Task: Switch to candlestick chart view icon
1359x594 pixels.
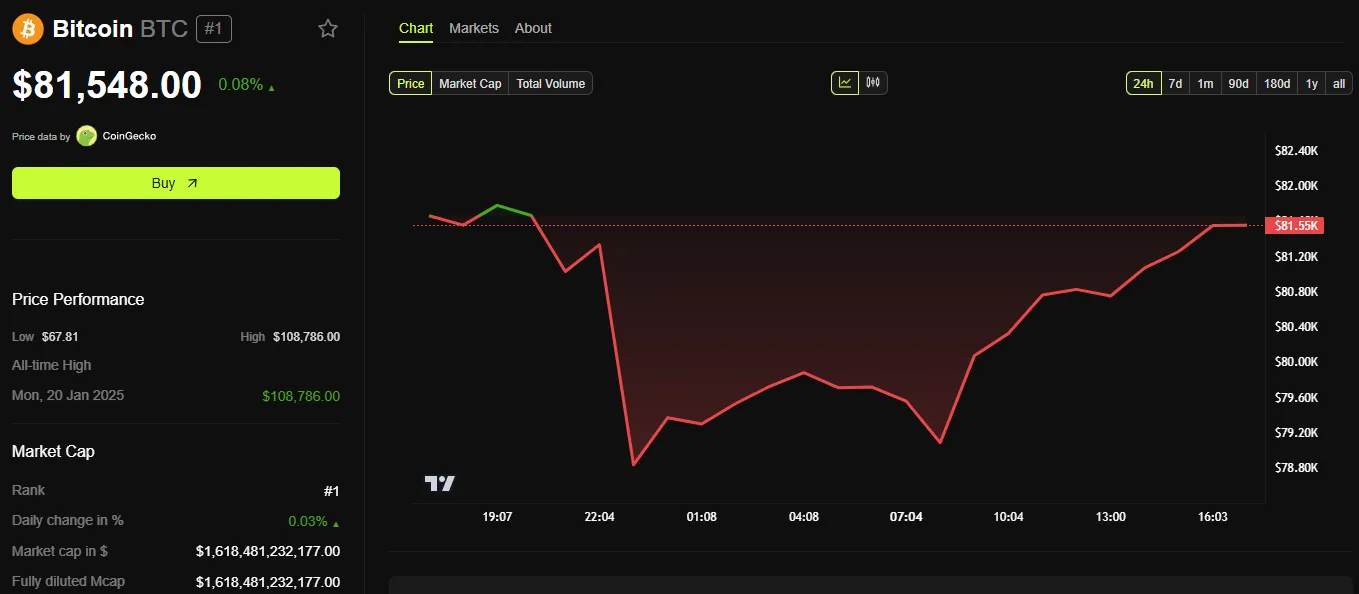Action: point(873,83)
